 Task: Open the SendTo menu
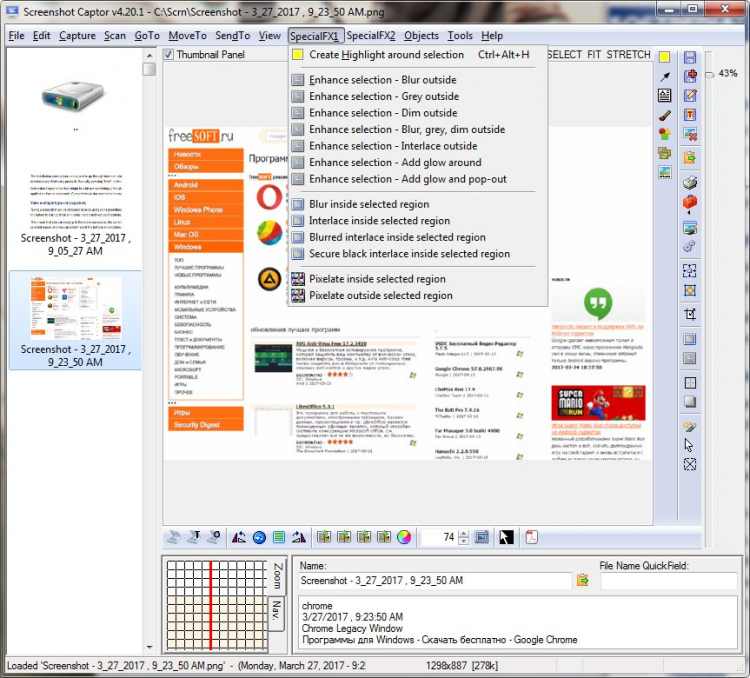(232, 36)
